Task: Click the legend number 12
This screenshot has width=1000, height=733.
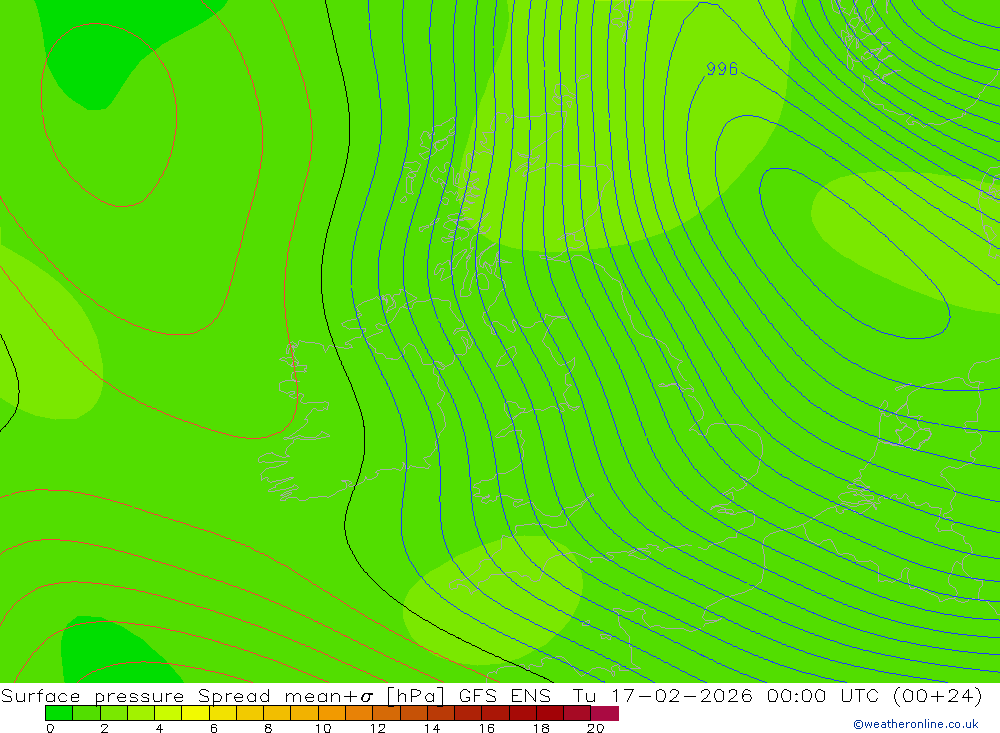Action: point(378,728)
